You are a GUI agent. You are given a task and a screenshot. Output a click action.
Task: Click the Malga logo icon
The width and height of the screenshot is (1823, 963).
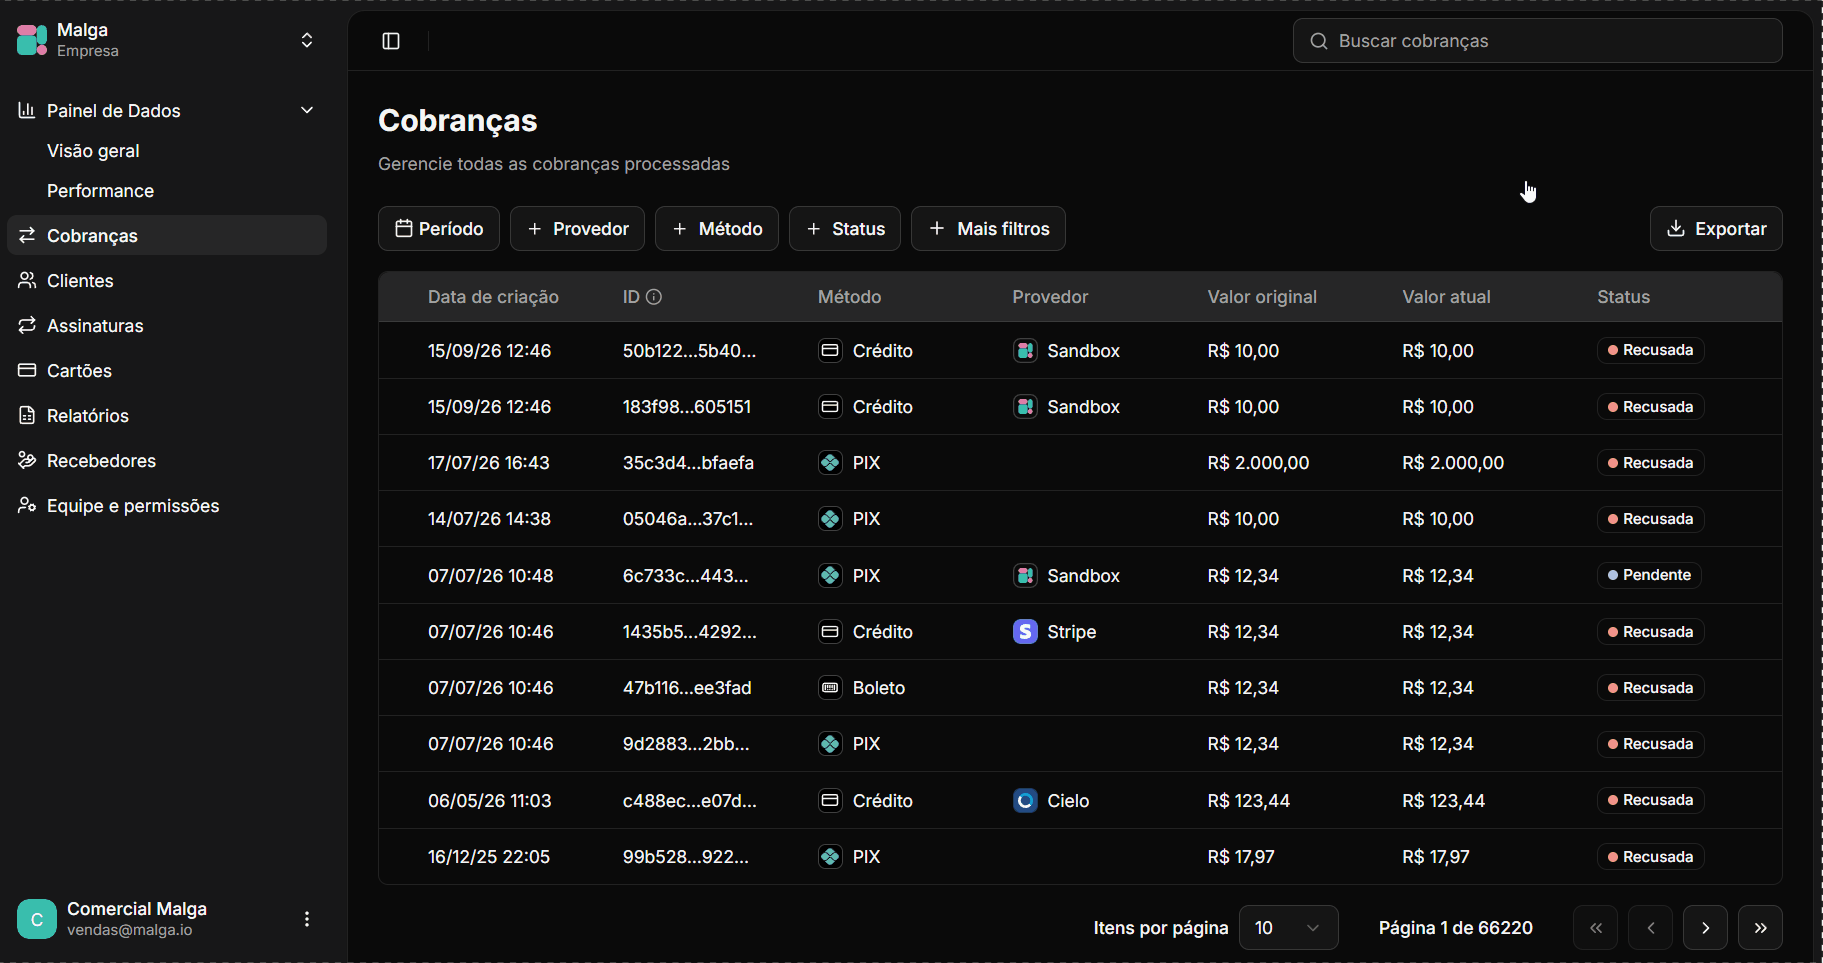pyautogui.click(x=32, y=40)
